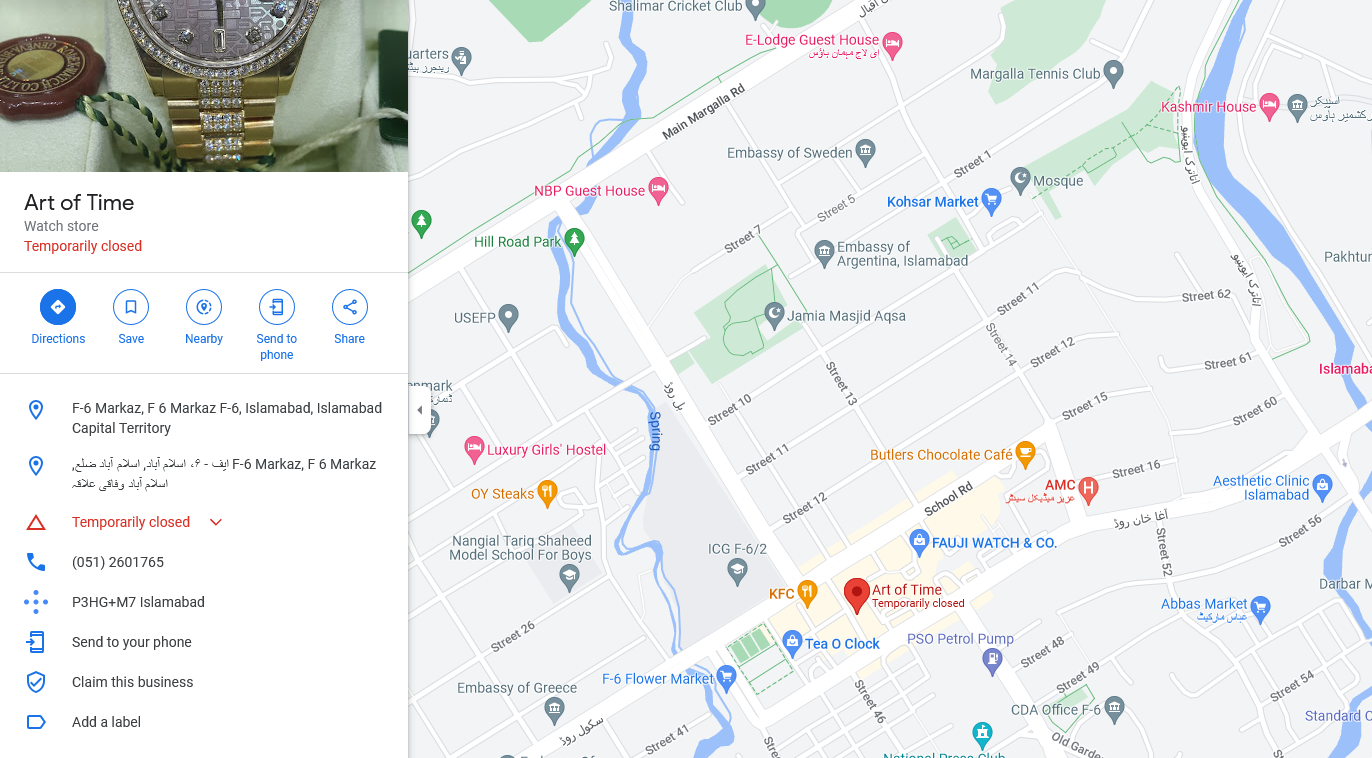Save Art of Time using bookmark icon
Viewport: 1372px width, 758px height.
pyautogui.click(x=131, y=307)
